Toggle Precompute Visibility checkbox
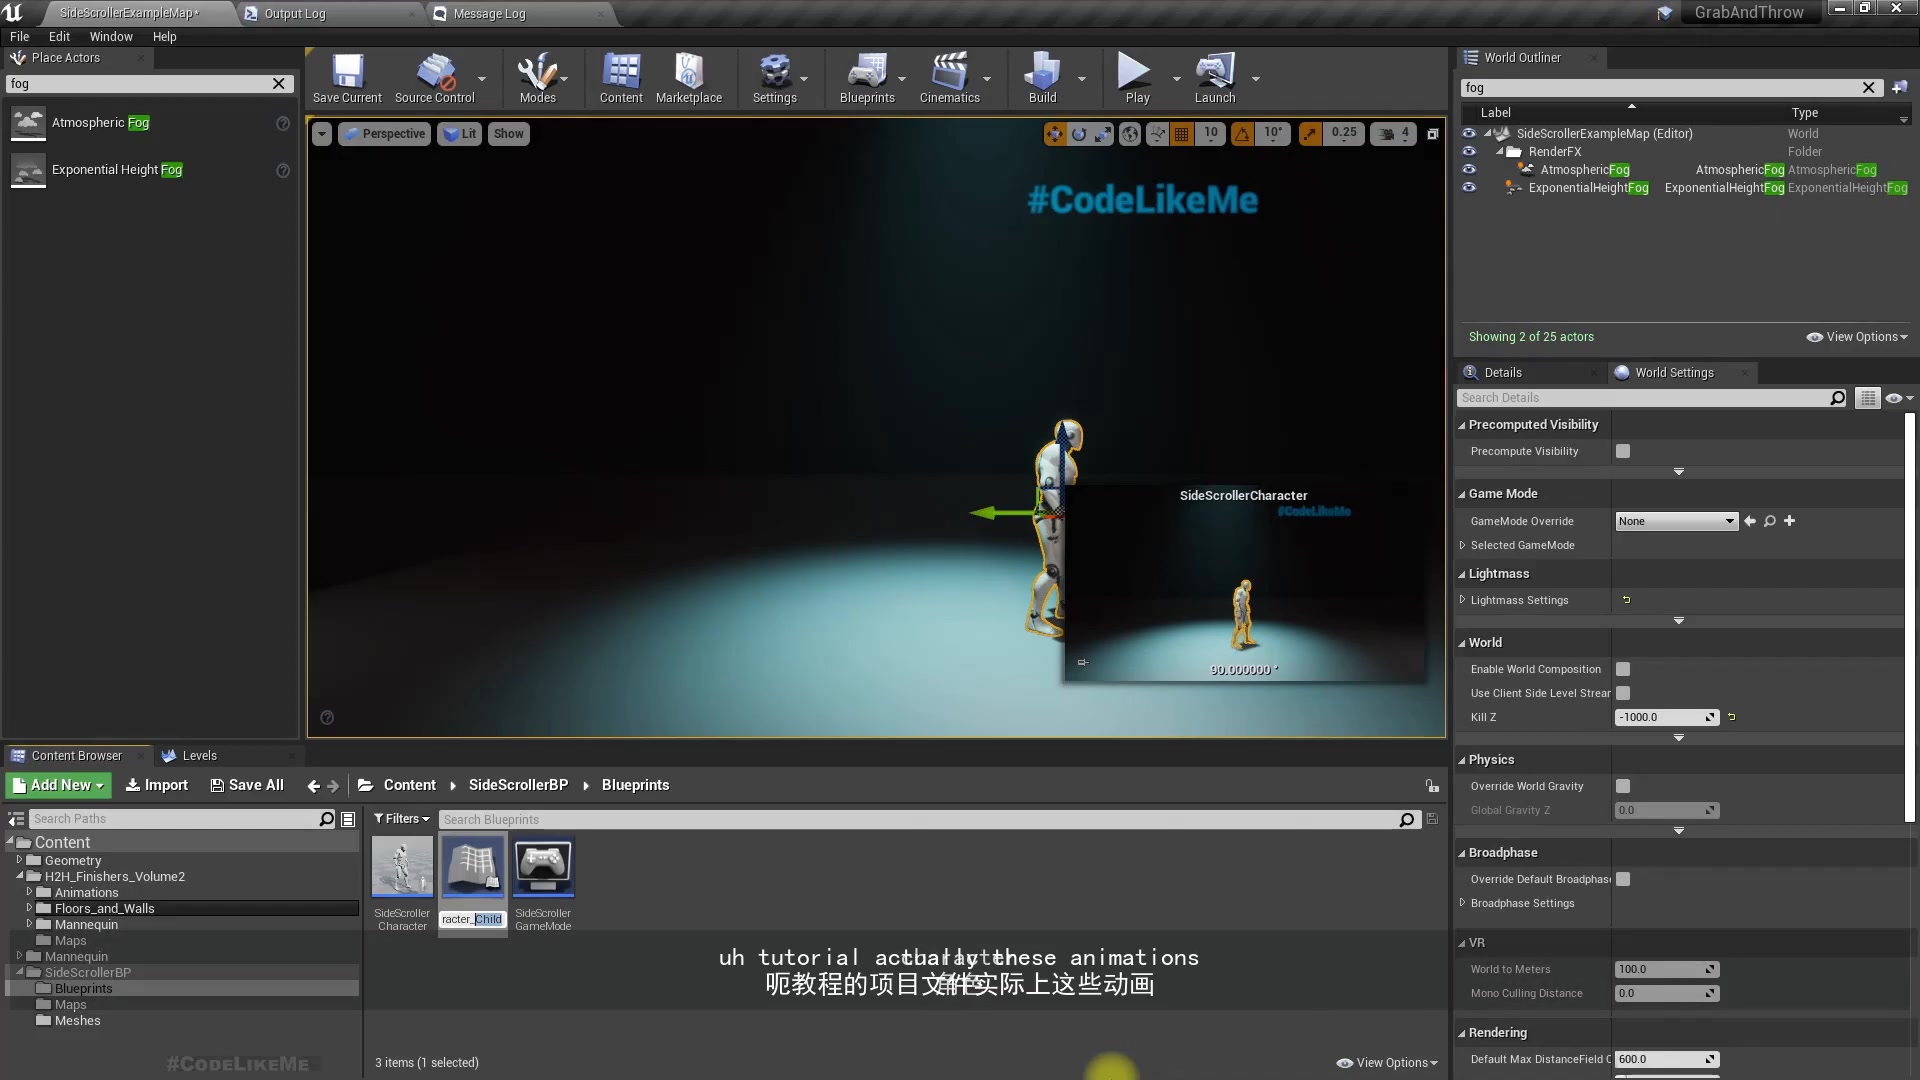The width and height of the screenshot is (1920, 1080). click(x=1623, y=451)
